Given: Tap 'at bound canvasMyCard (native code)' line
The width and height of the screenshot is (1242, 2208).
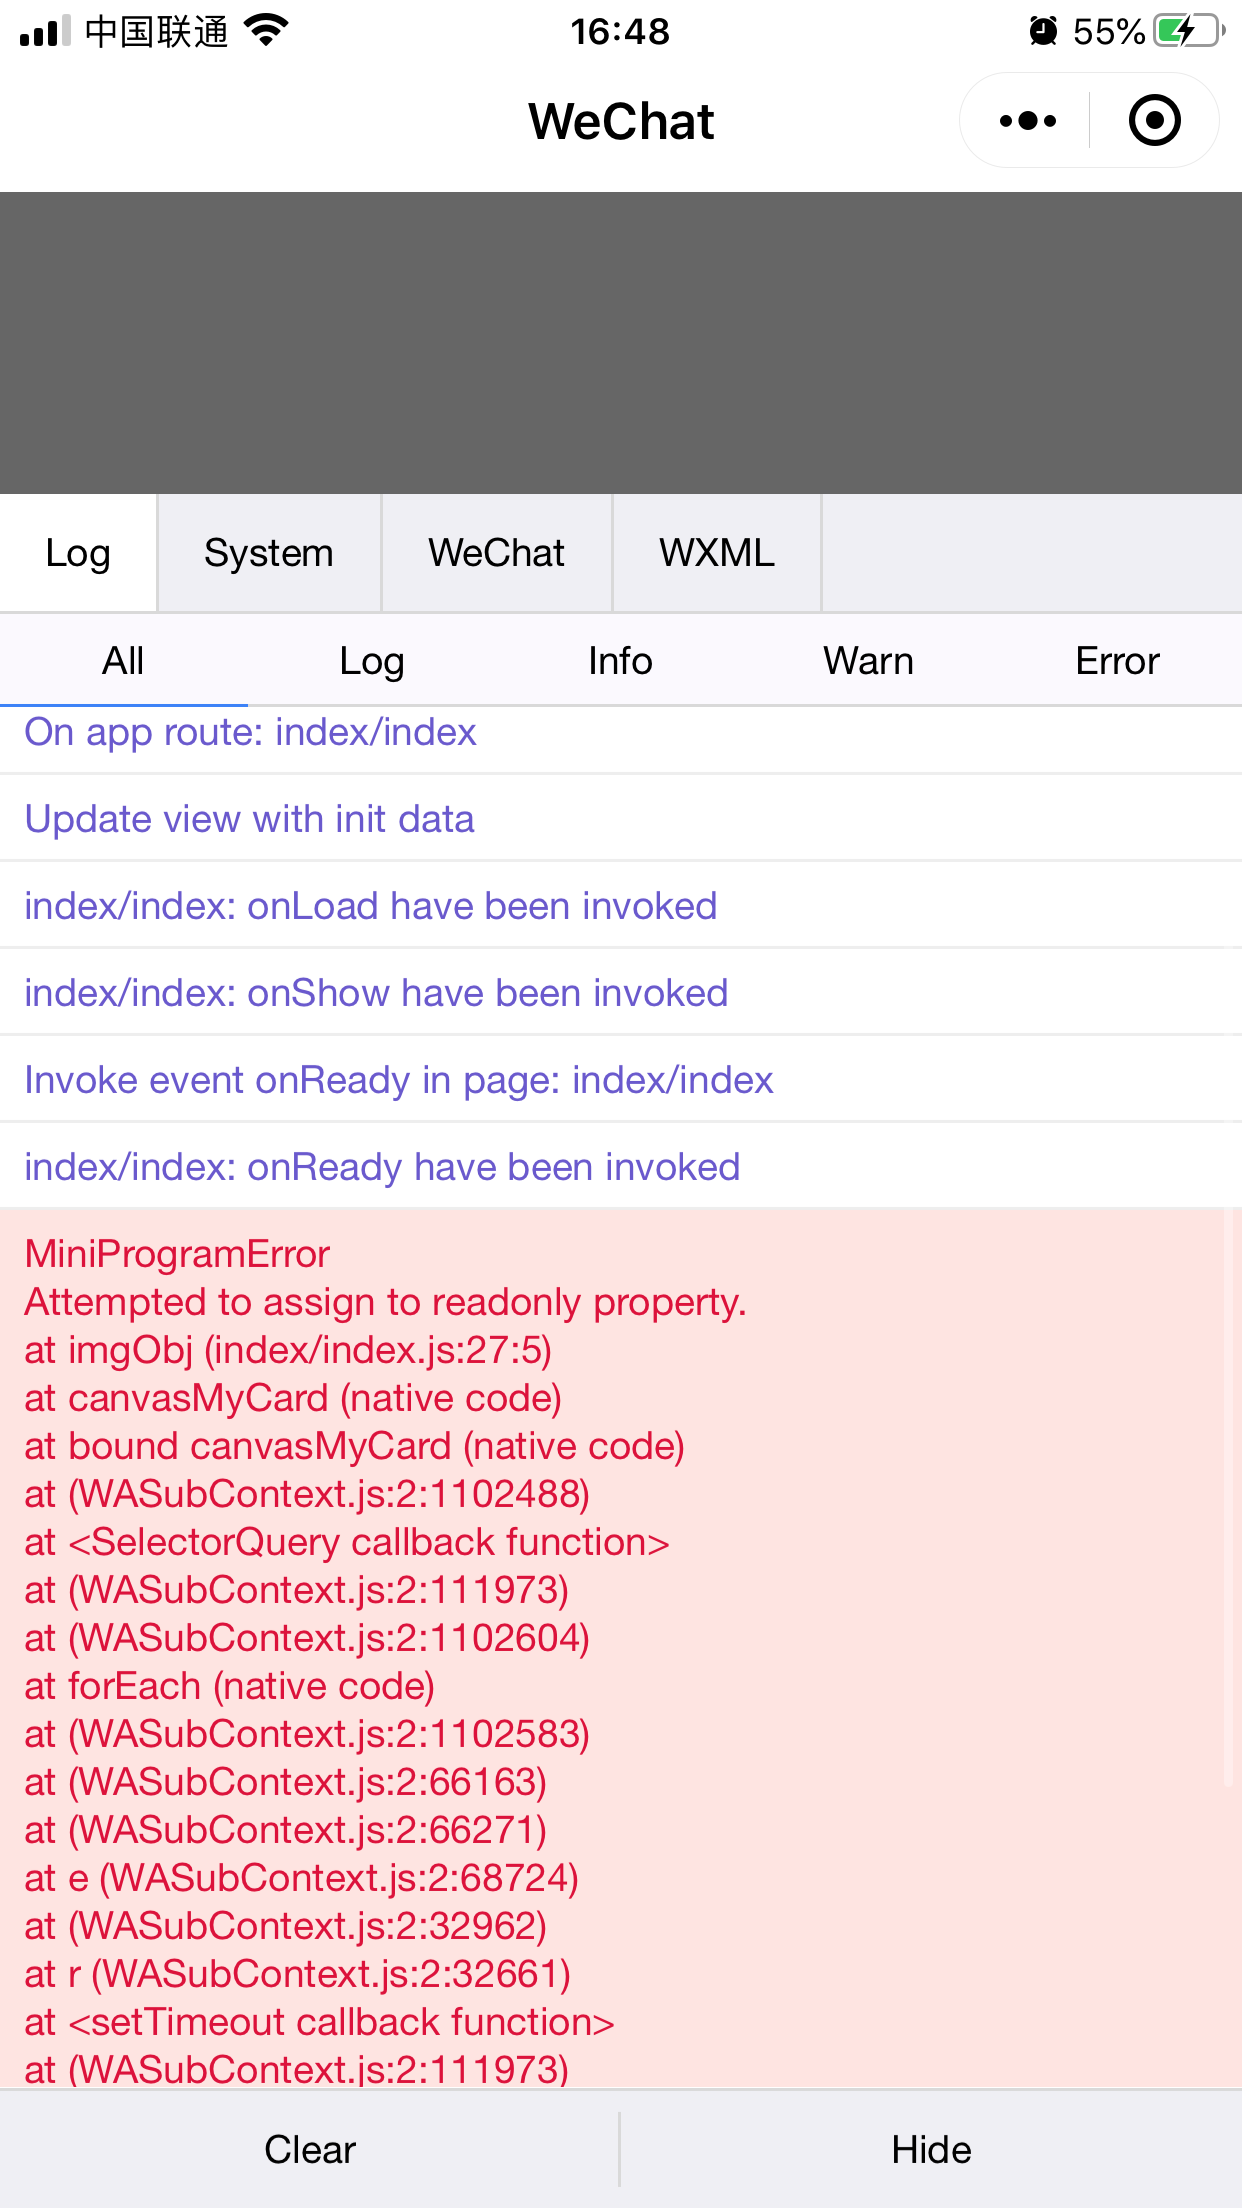Looking at the screenshot, I should 355,1446.
